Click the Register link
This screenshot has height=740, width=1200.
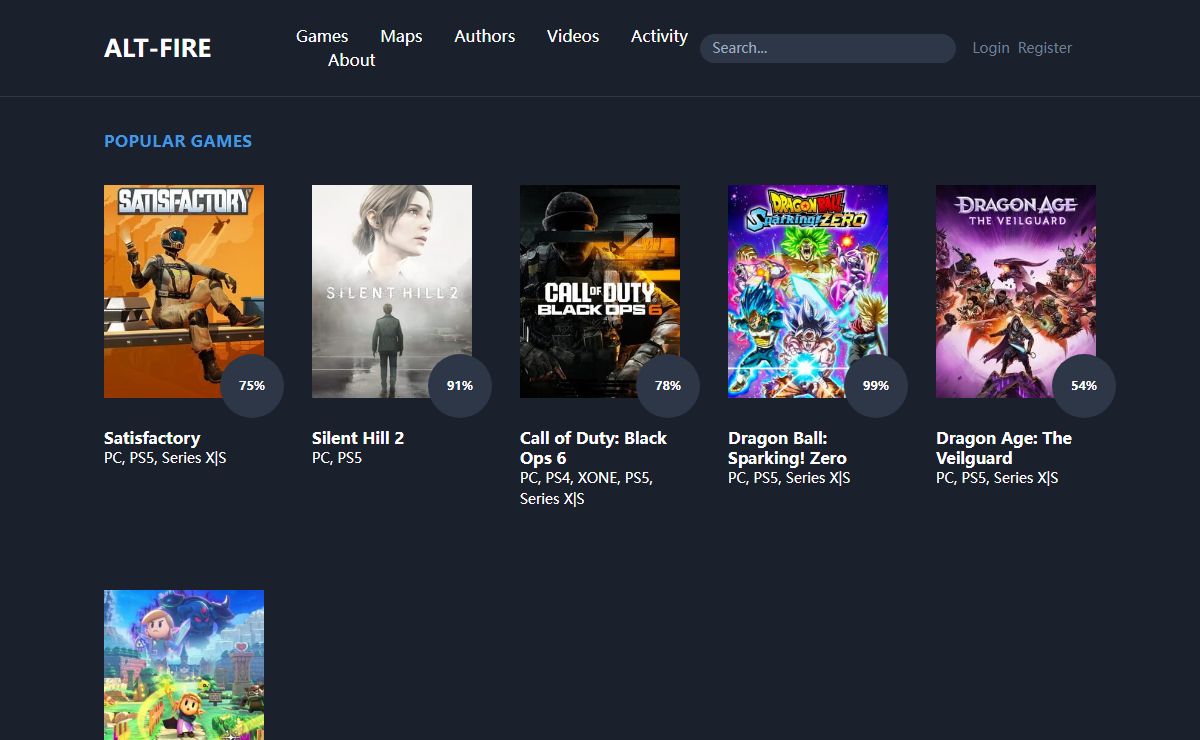click(1045, 48)
